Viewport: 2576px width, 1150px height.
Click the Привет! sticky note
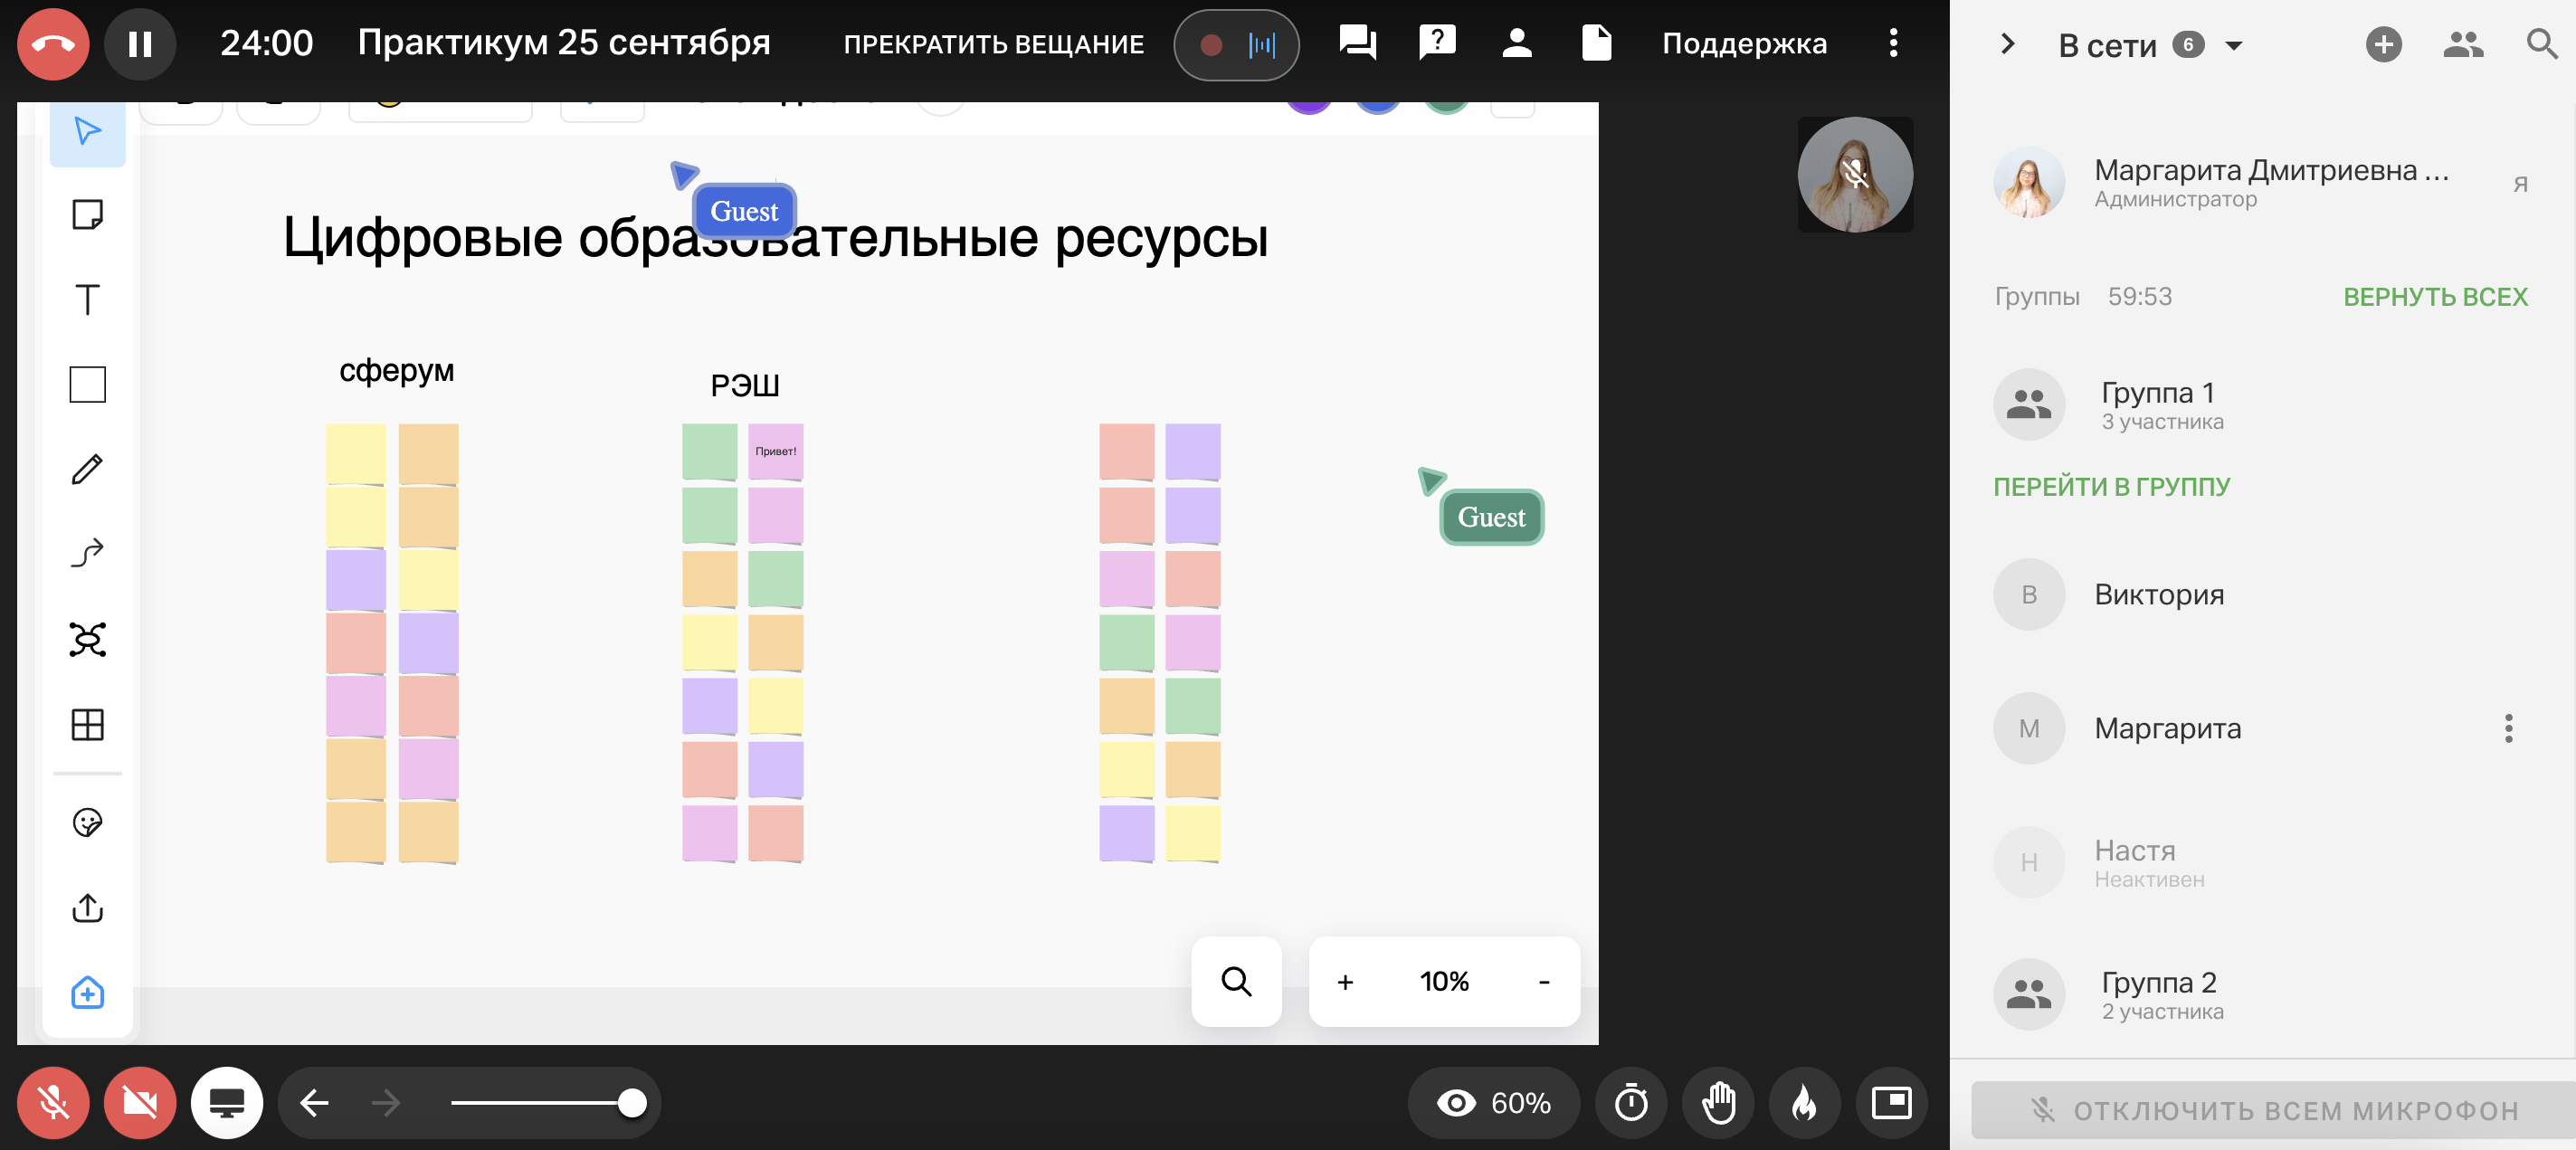[x=775, y=452]
